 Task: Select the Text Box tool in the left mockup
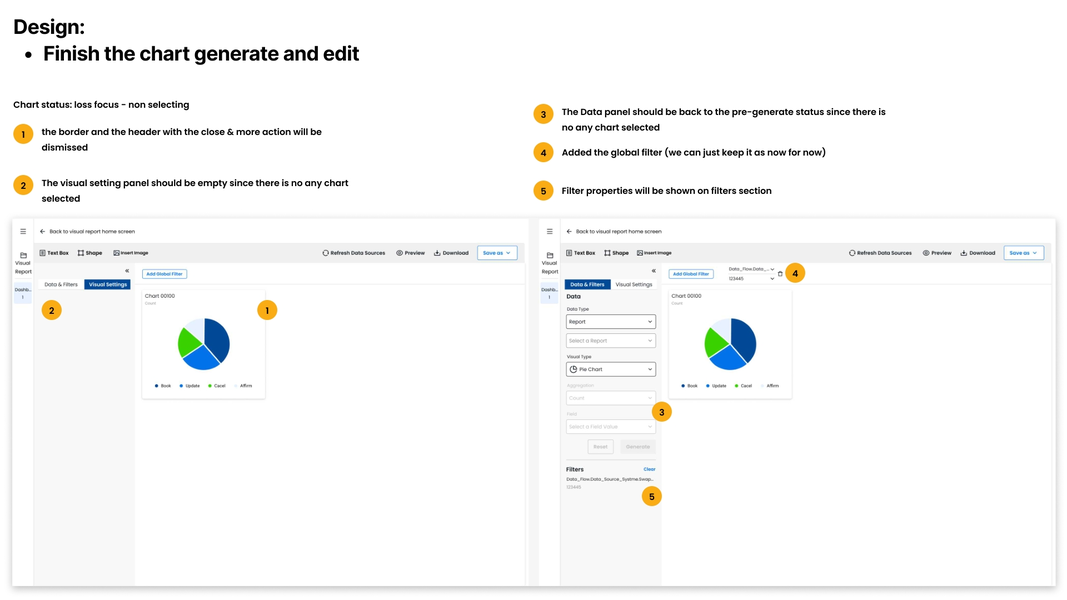[x=54, y=253]
